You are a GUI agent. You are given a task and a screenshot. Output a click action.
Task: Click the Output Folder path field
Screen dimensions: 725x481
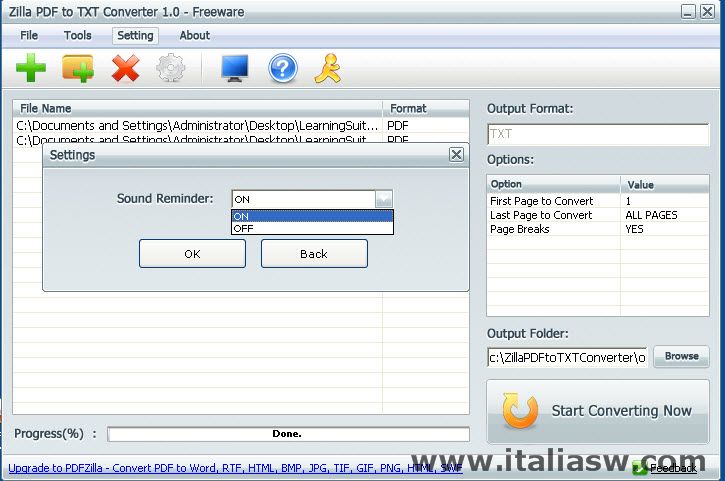coord(567,358)
